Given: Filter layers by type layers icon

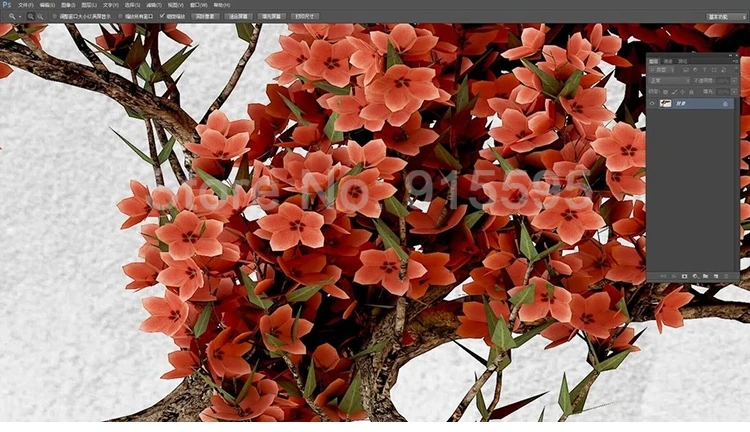Looking at the screenshot, I should point(705,70).
